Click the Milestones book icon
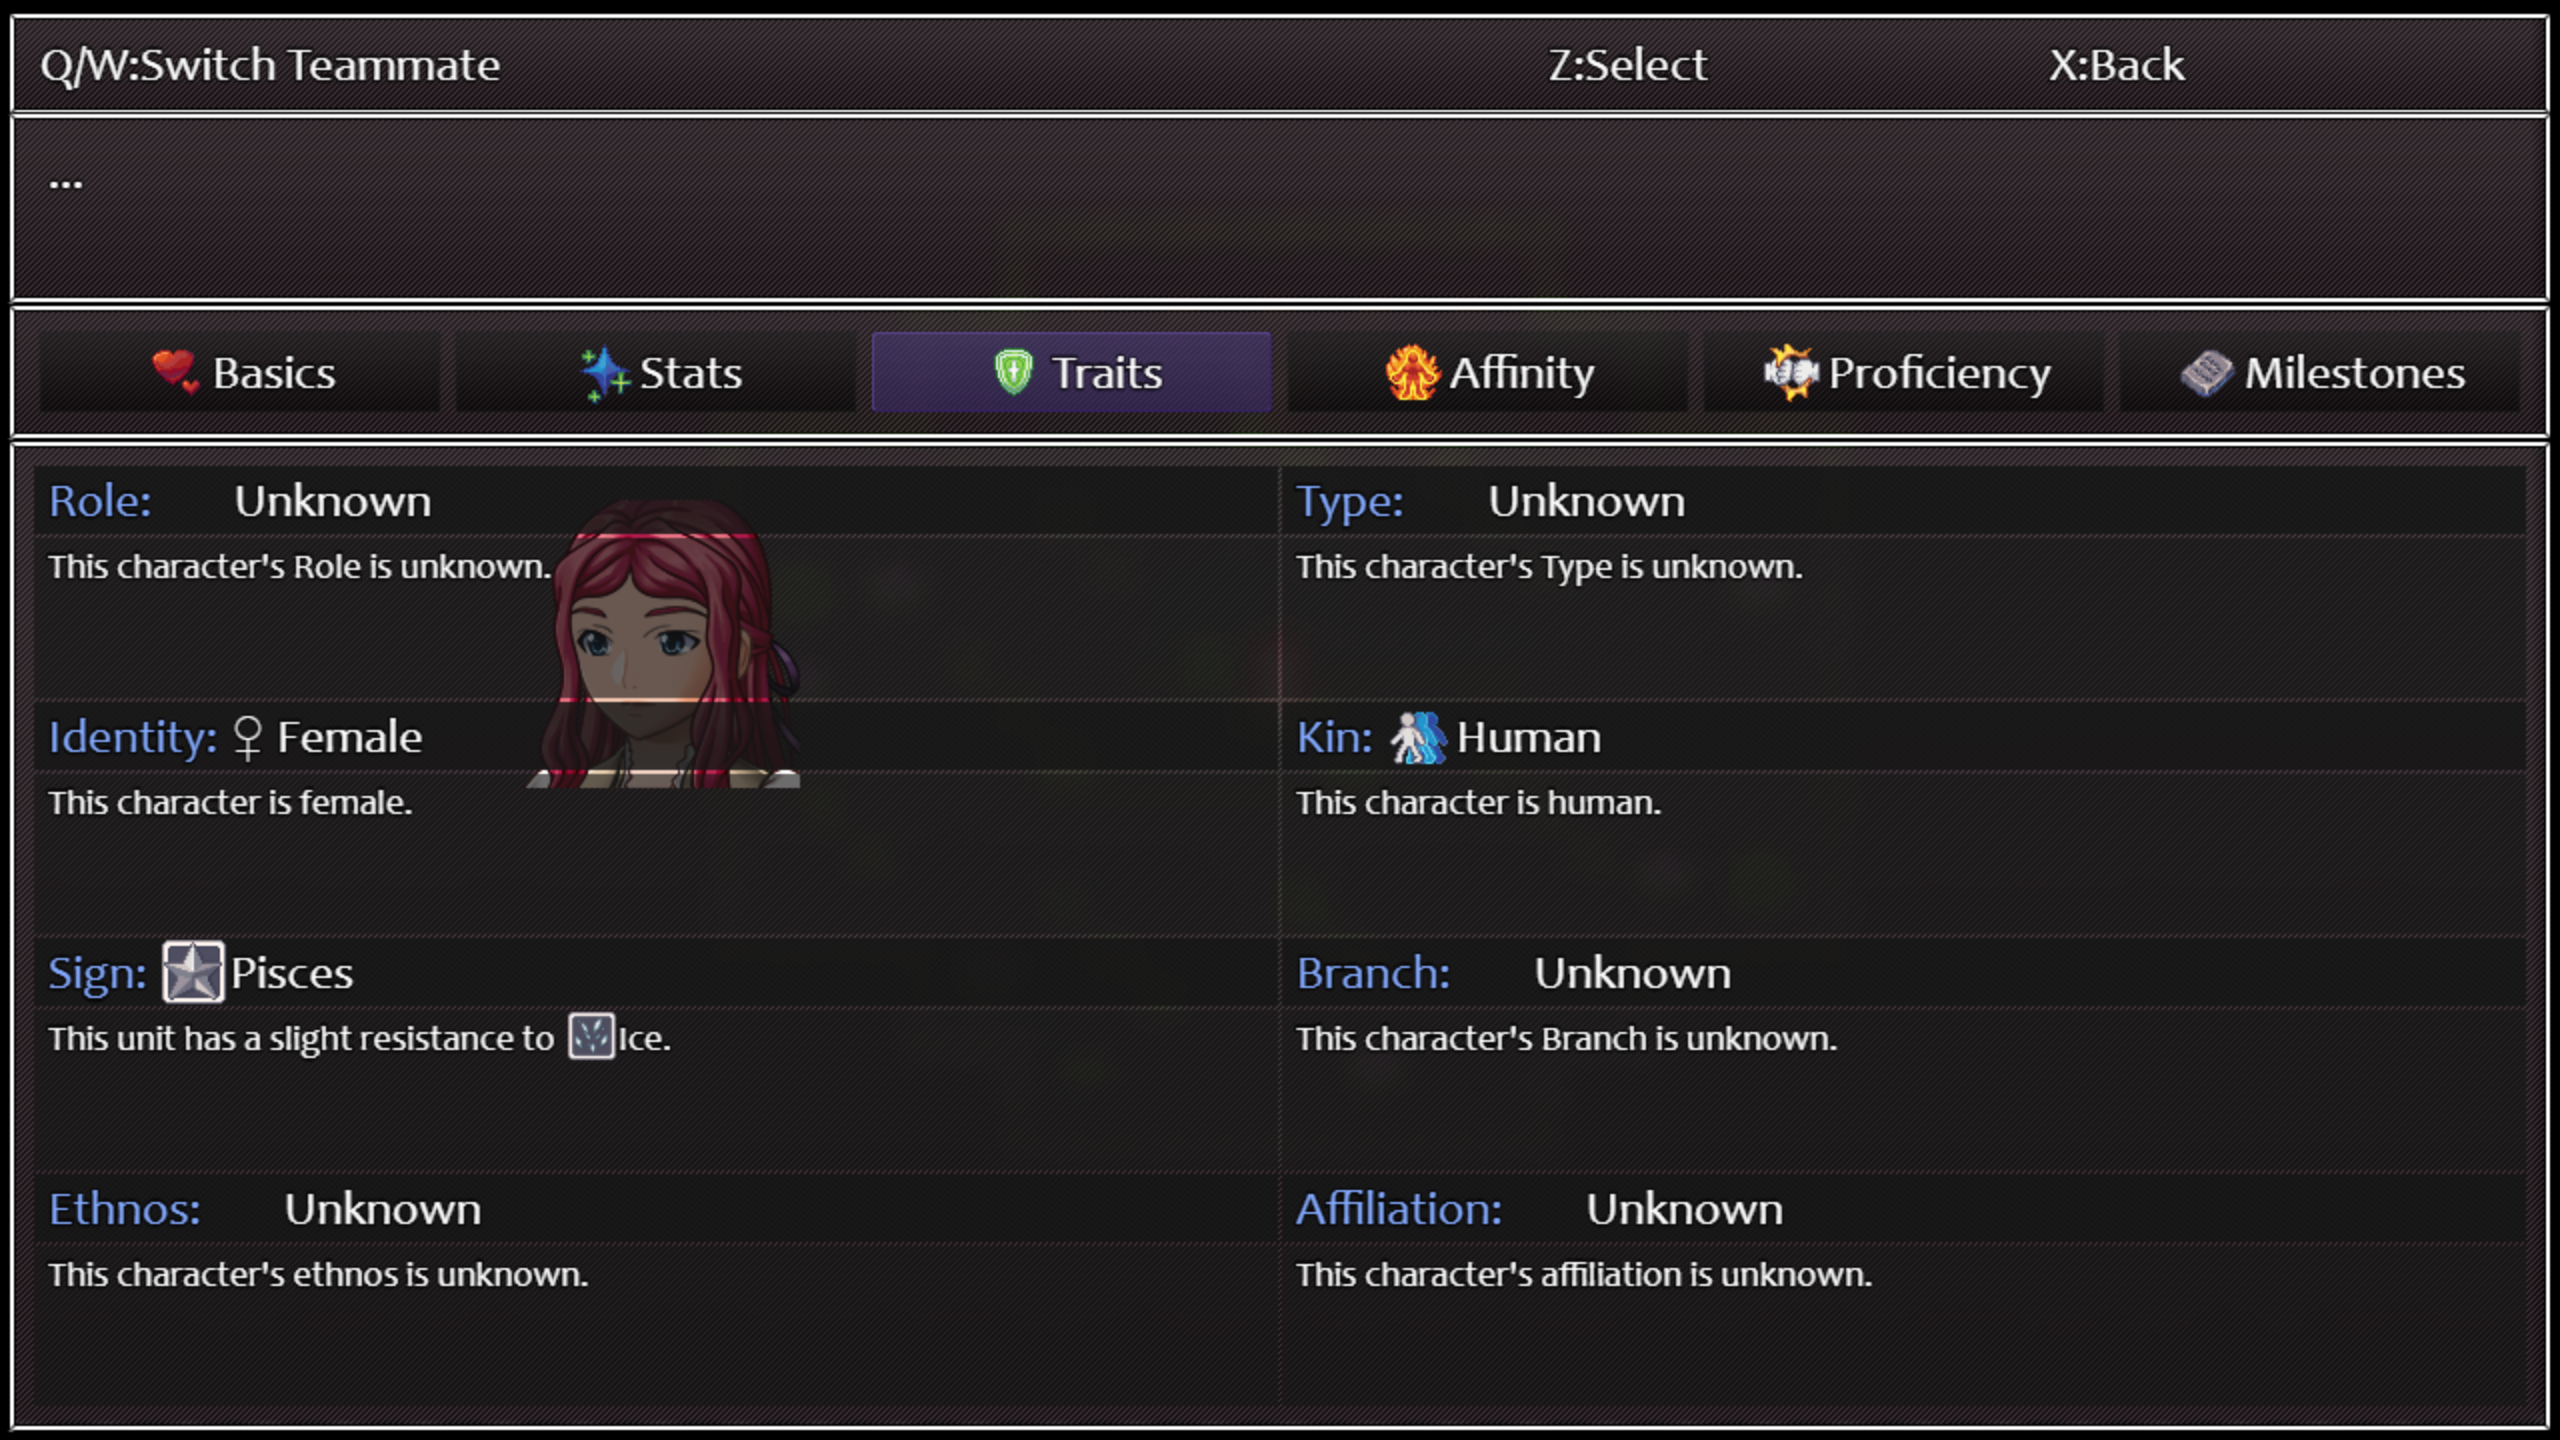Image resolution: width=2560 pixels, height=1440 pixels. 2206,373
